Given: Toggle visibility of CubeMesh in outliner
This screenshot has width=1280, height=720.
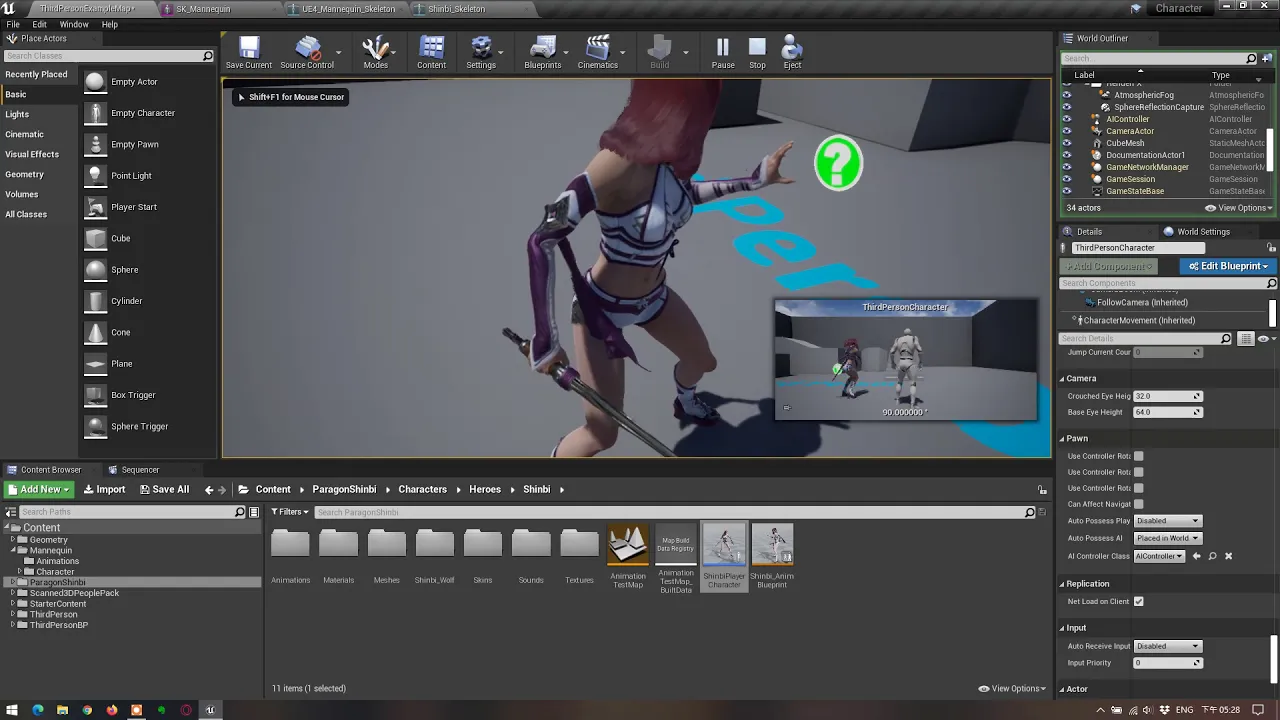Looking at the screenshot, I should coord(1066,143).
